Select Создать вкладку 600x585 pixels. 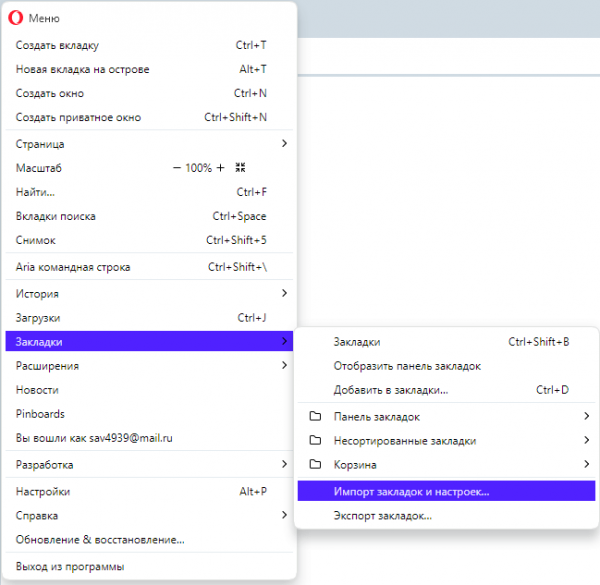click(149, 45)
